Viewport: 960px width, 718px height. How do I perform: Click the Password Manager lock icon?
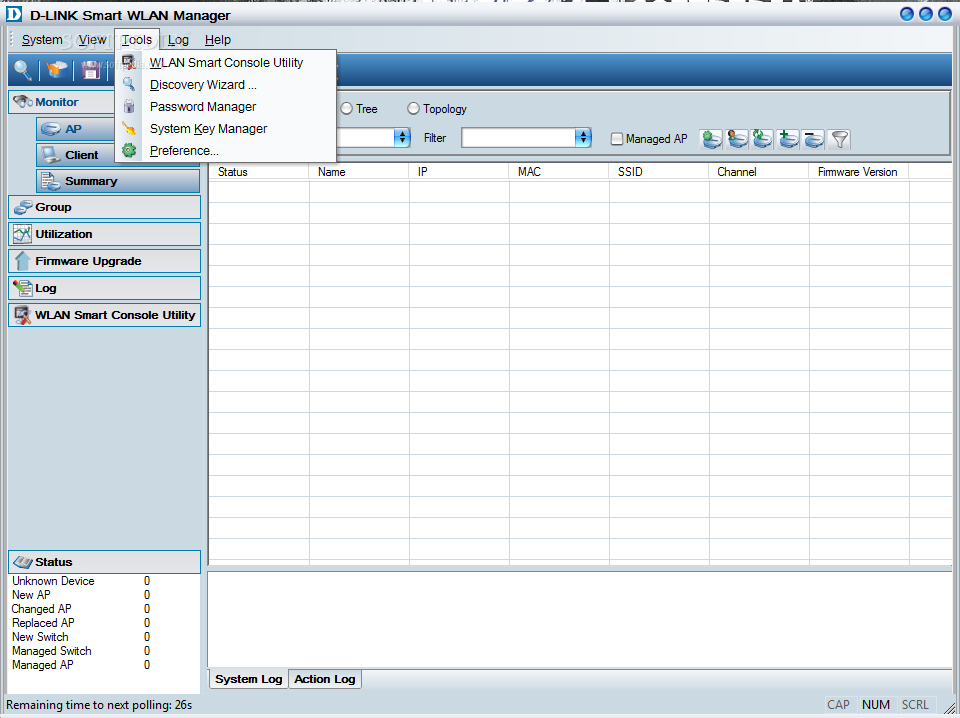129,107
